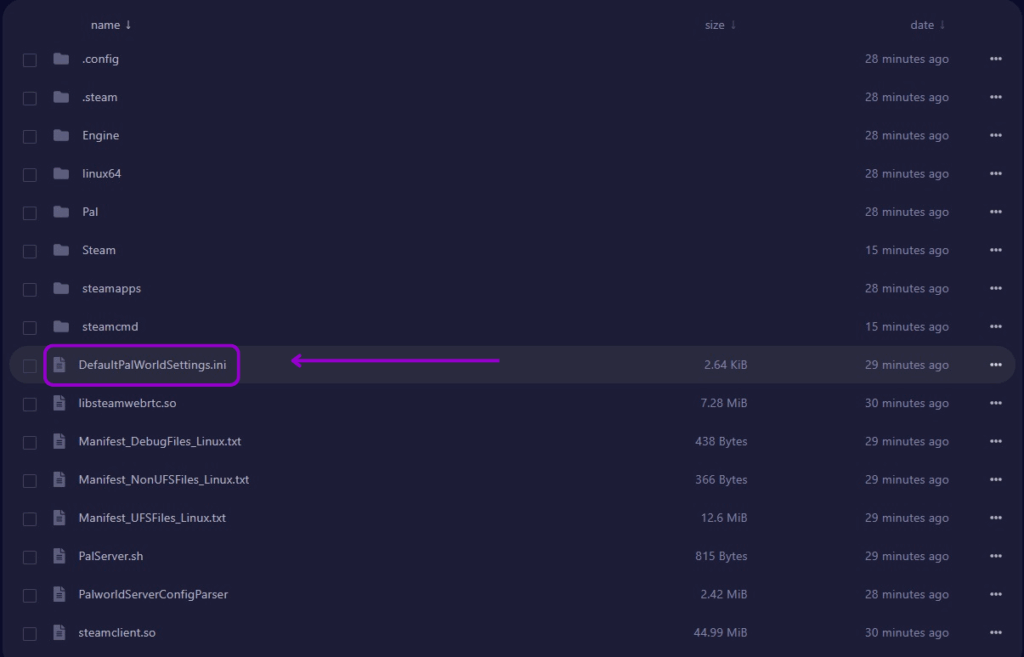1024x657 pixels.
Task: Open the three-dot menu for steamapps
Action: tap(996, 288)
